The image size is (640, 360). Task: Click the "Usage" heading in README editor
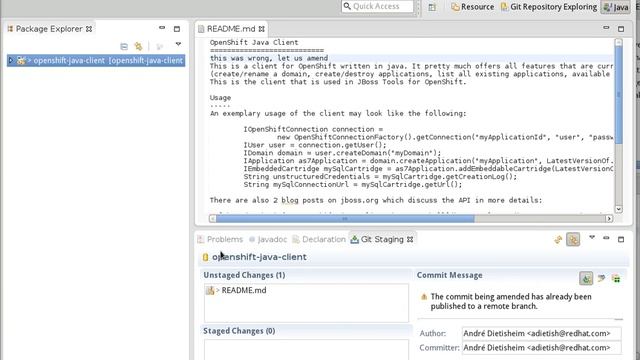tap(220, 98)
